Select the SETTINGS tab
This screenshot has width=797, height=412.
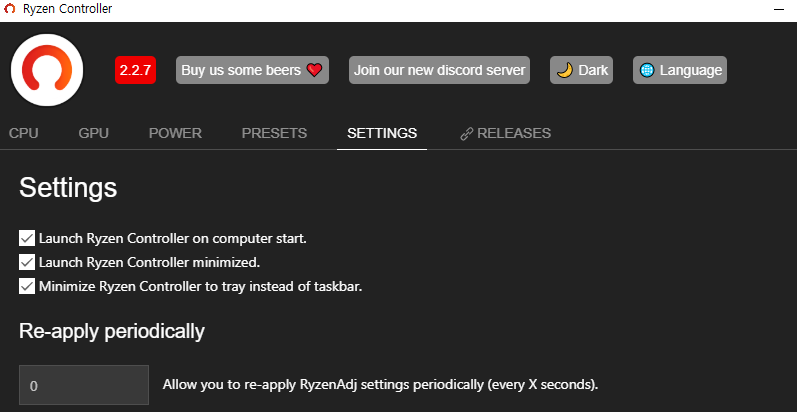[x=382, y=133]
